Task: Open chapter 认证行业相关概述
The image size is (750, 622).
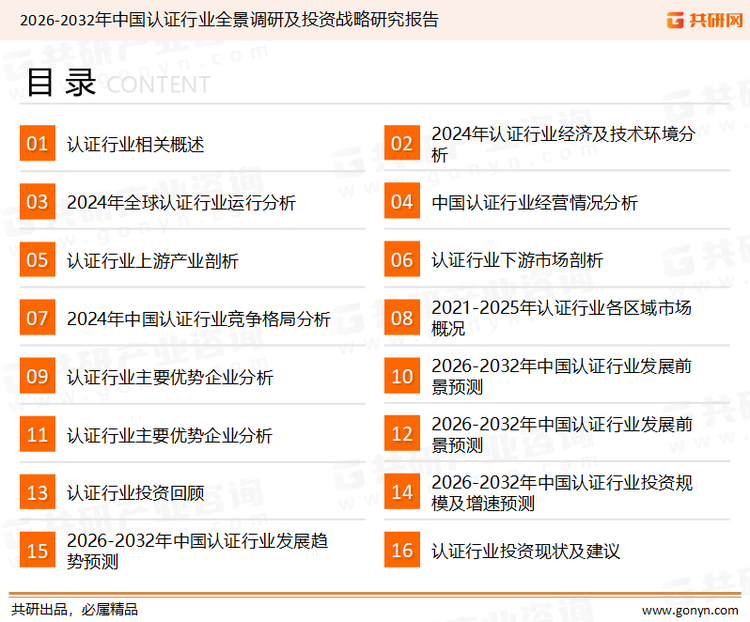Action: tap(135, 144)
